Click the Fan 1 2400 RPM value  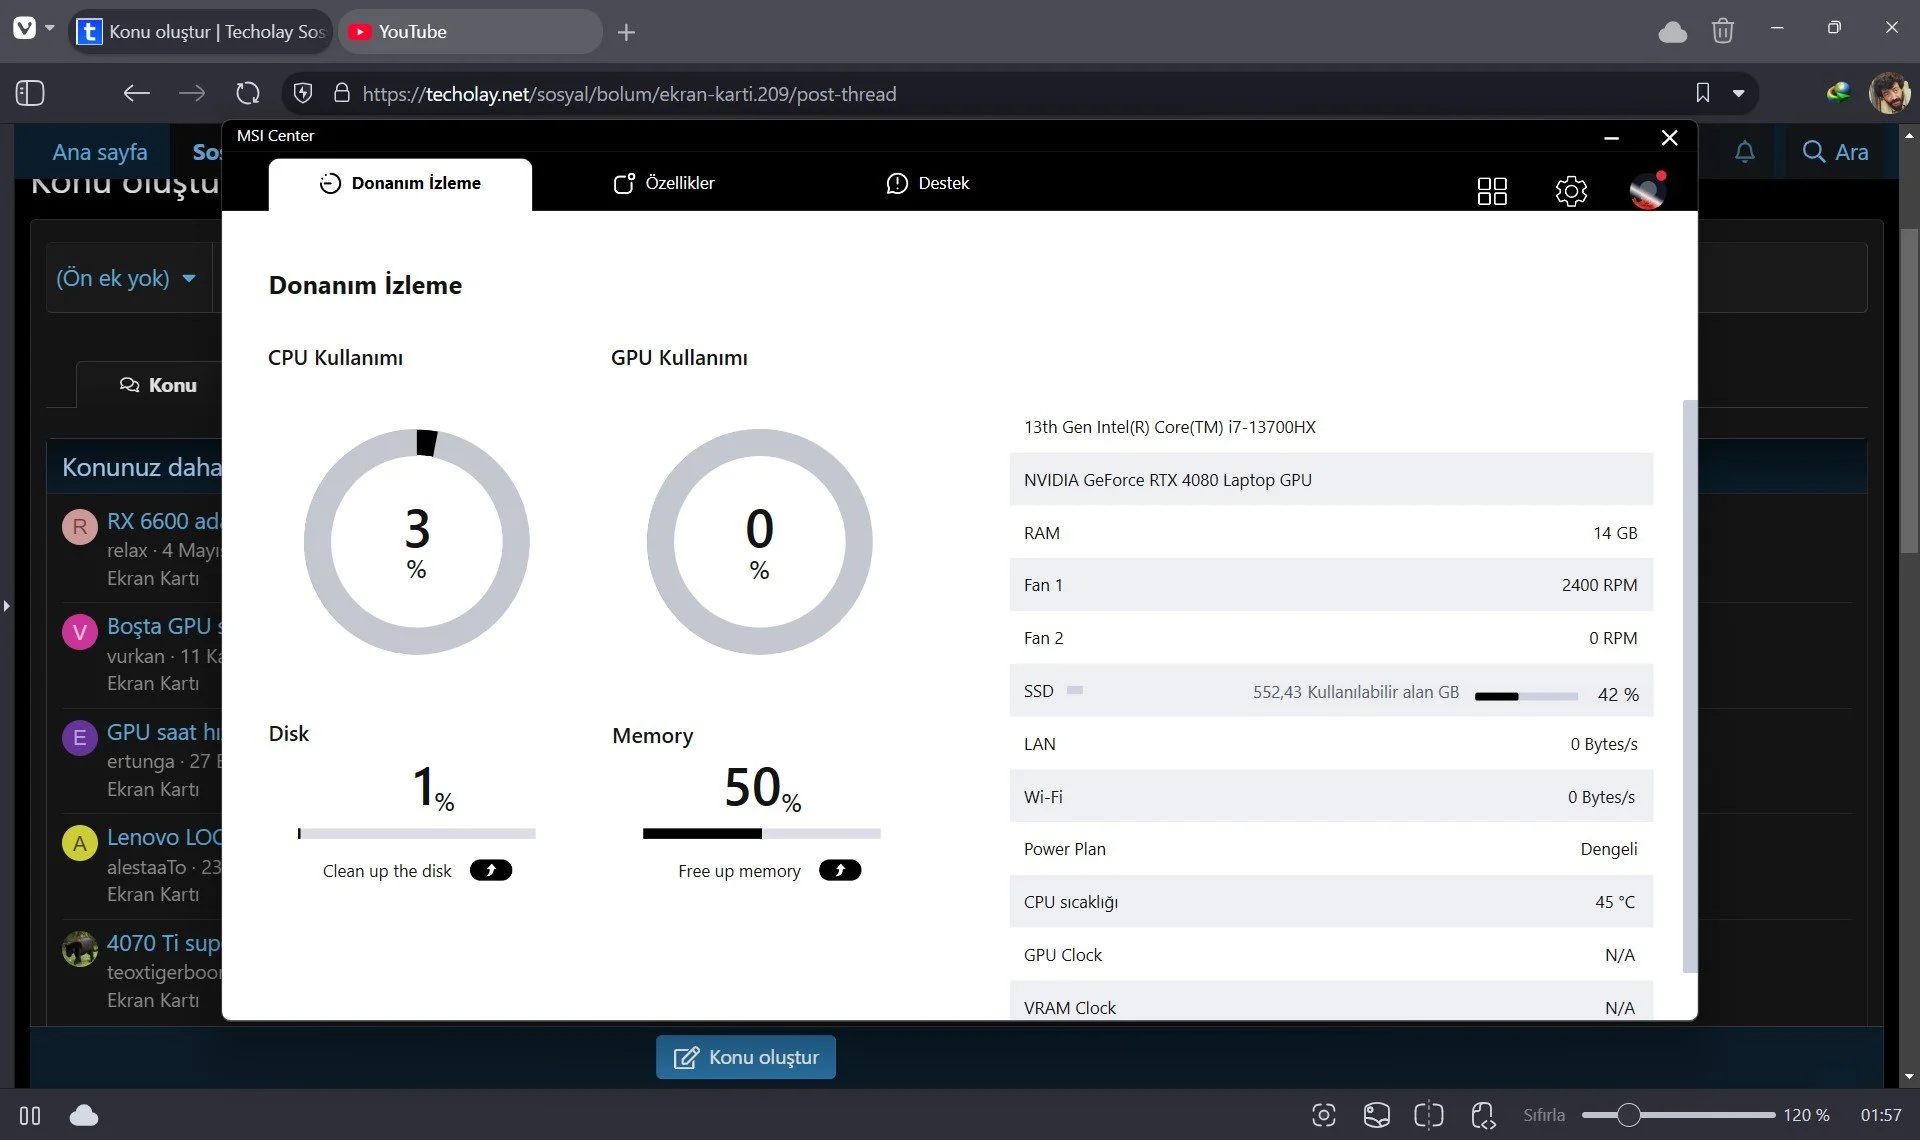[x=1600, y=585]
